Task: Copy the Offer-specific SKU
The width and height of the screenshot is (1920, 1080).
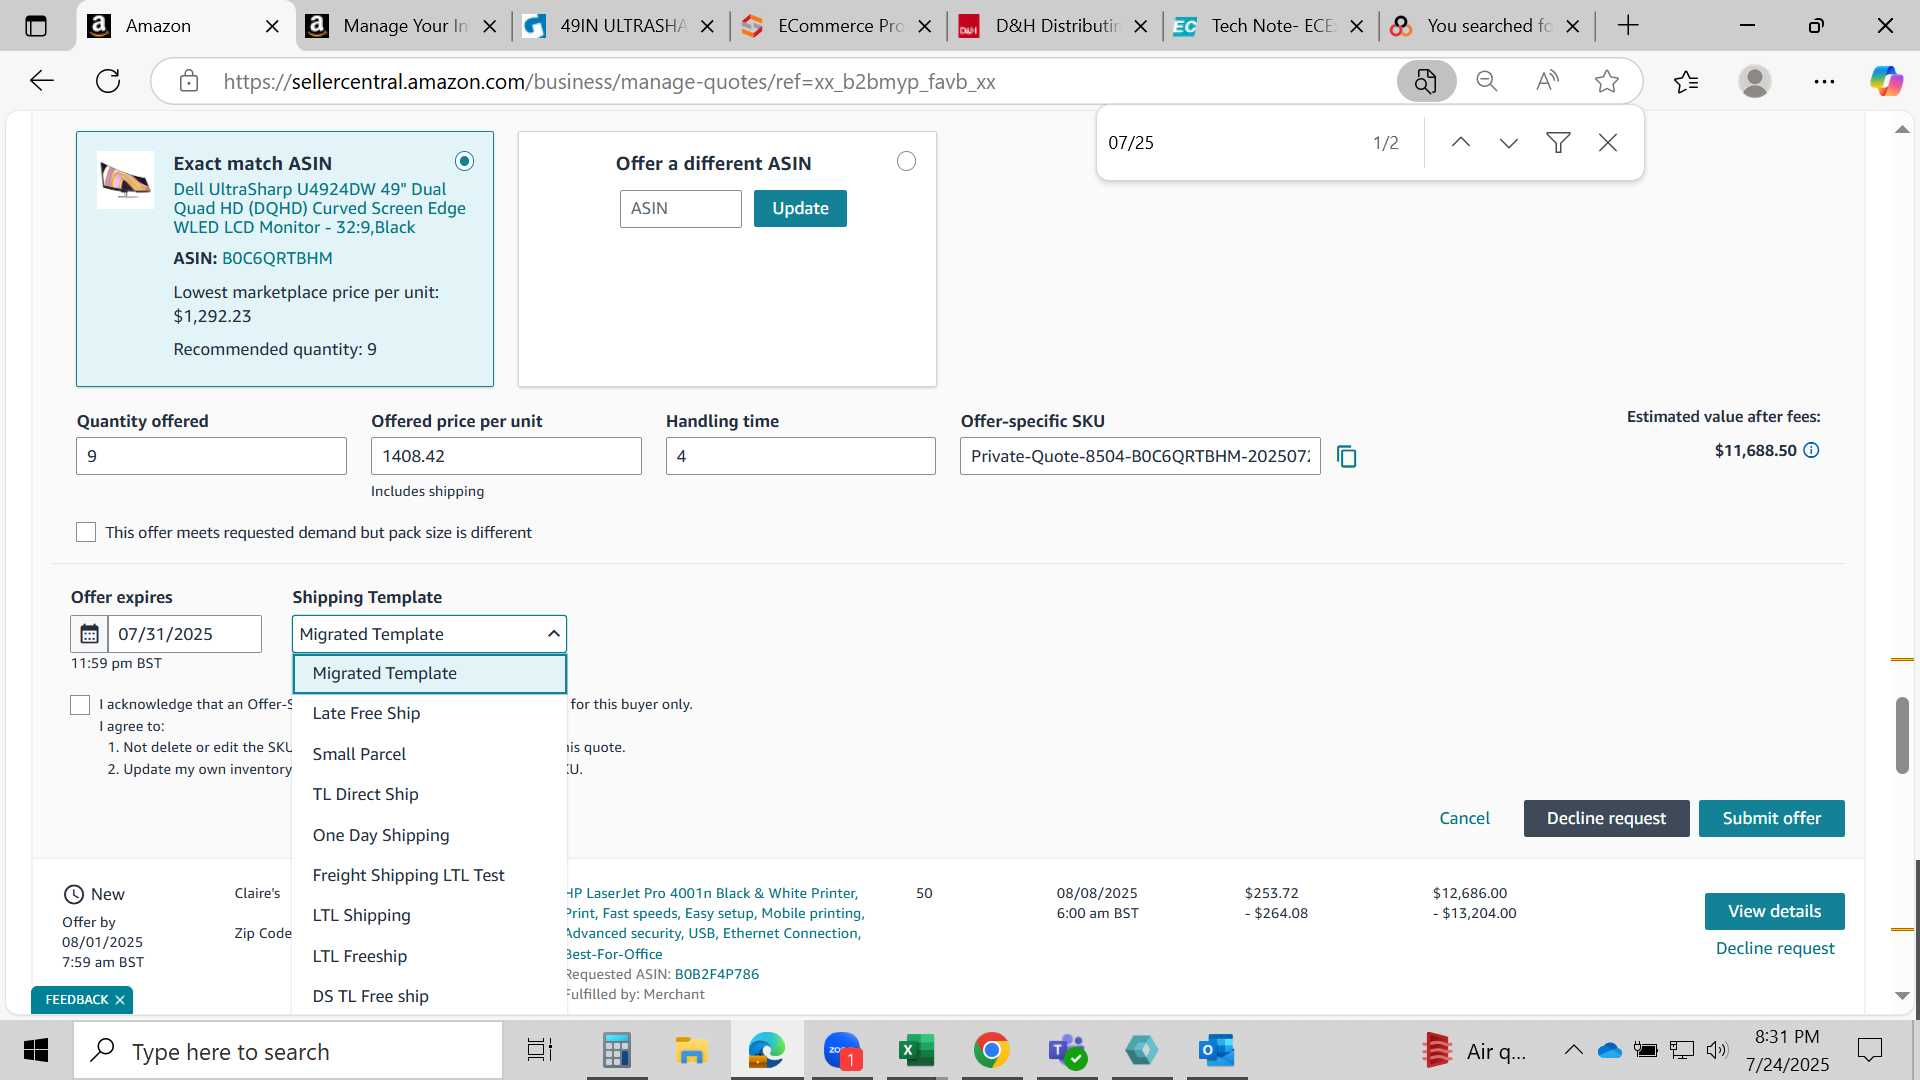Action: click(1347, 457)
